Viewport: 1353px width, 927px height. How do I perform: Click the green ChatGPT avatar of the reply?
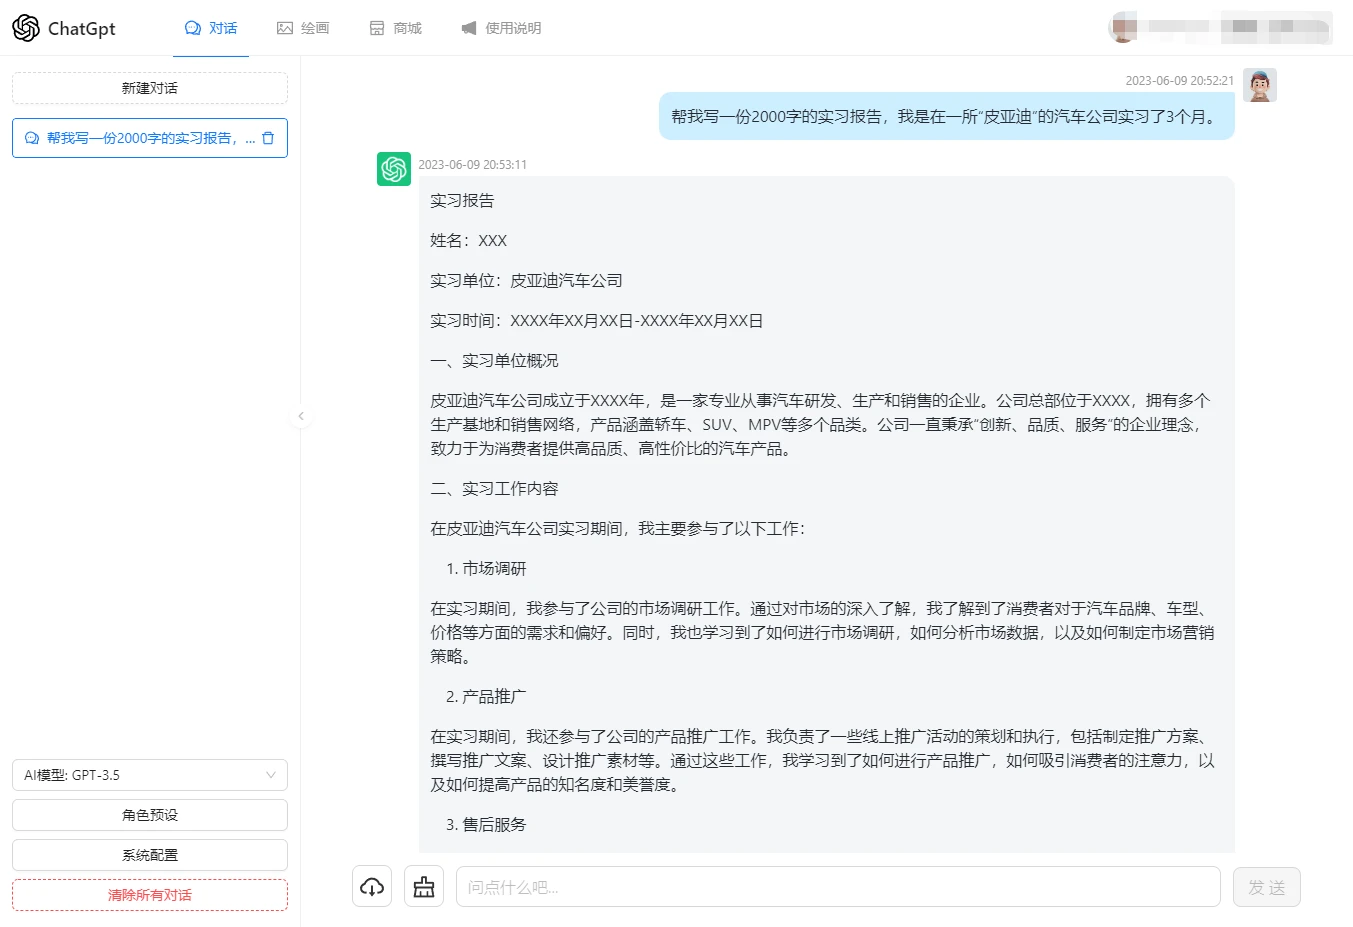(x=394, y=169)
